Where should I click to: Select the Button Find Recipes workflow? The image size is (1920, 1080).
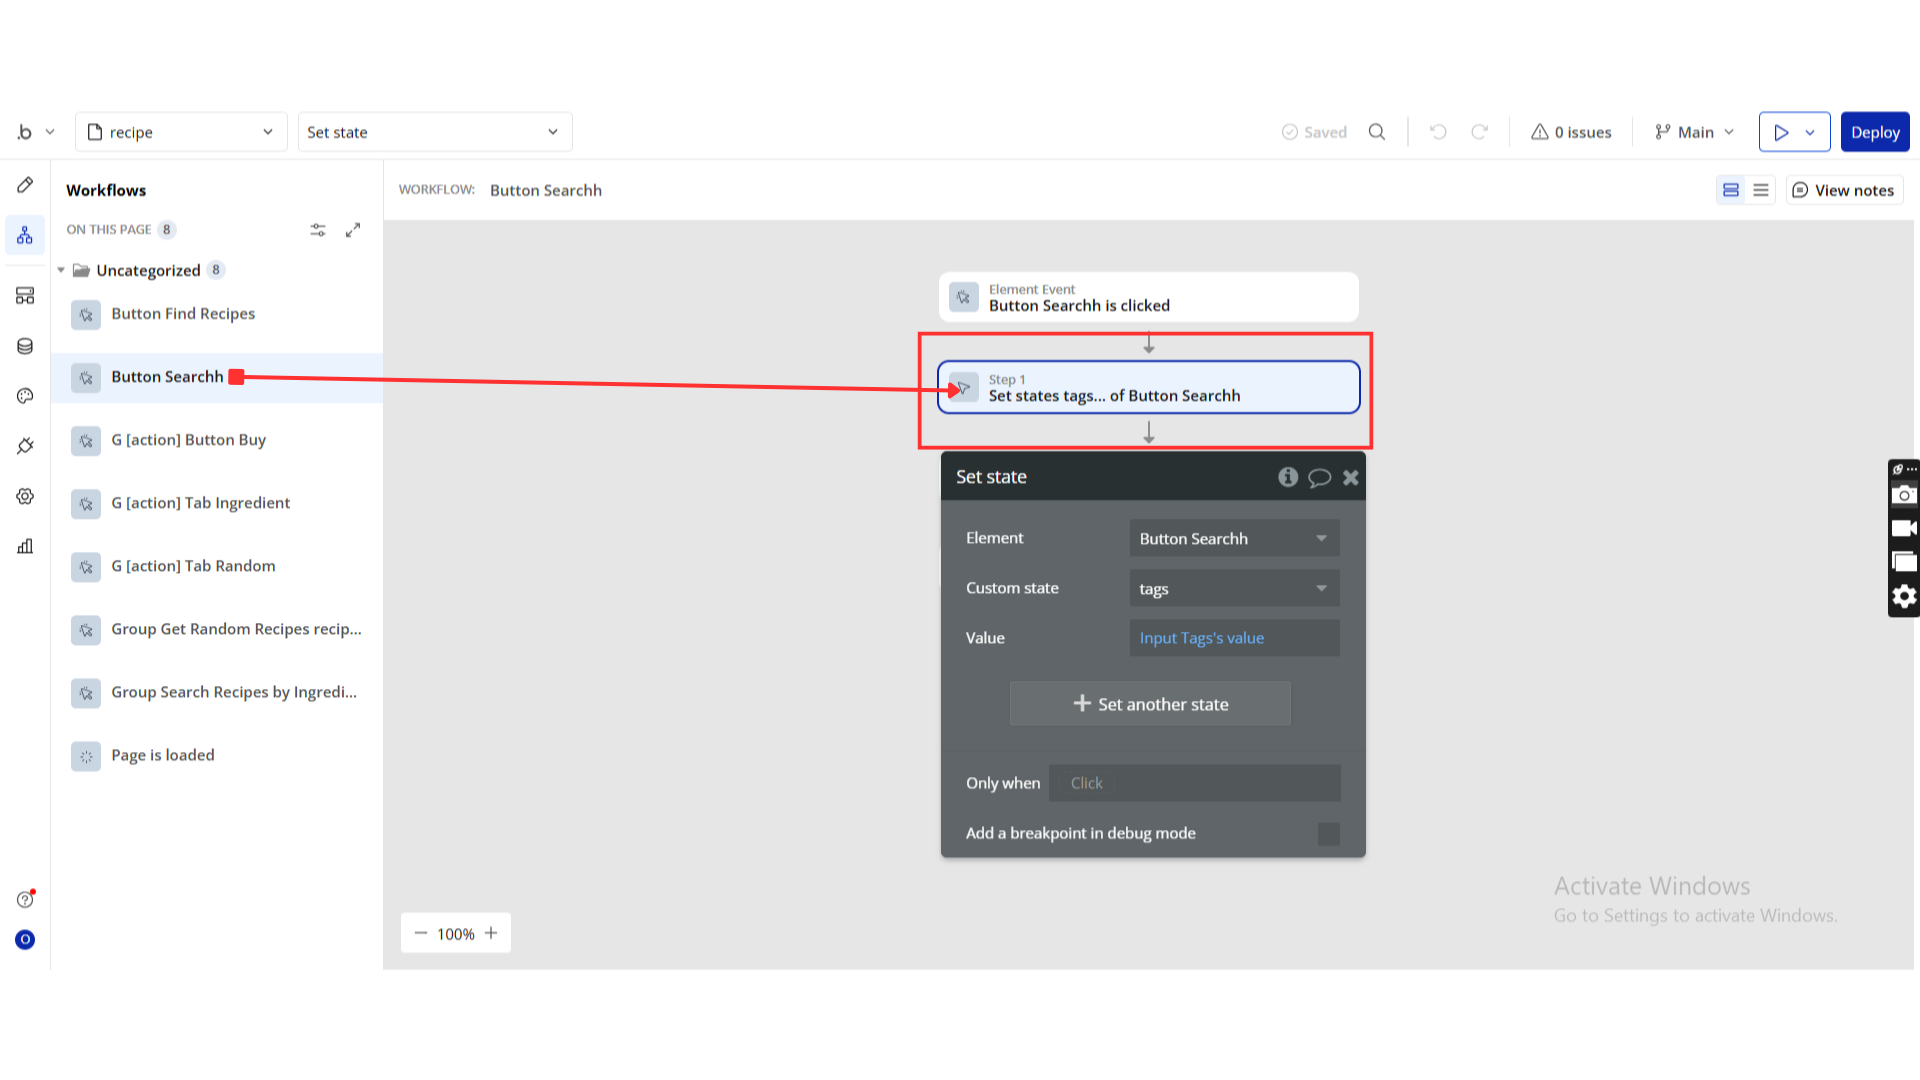click(183, 314)
